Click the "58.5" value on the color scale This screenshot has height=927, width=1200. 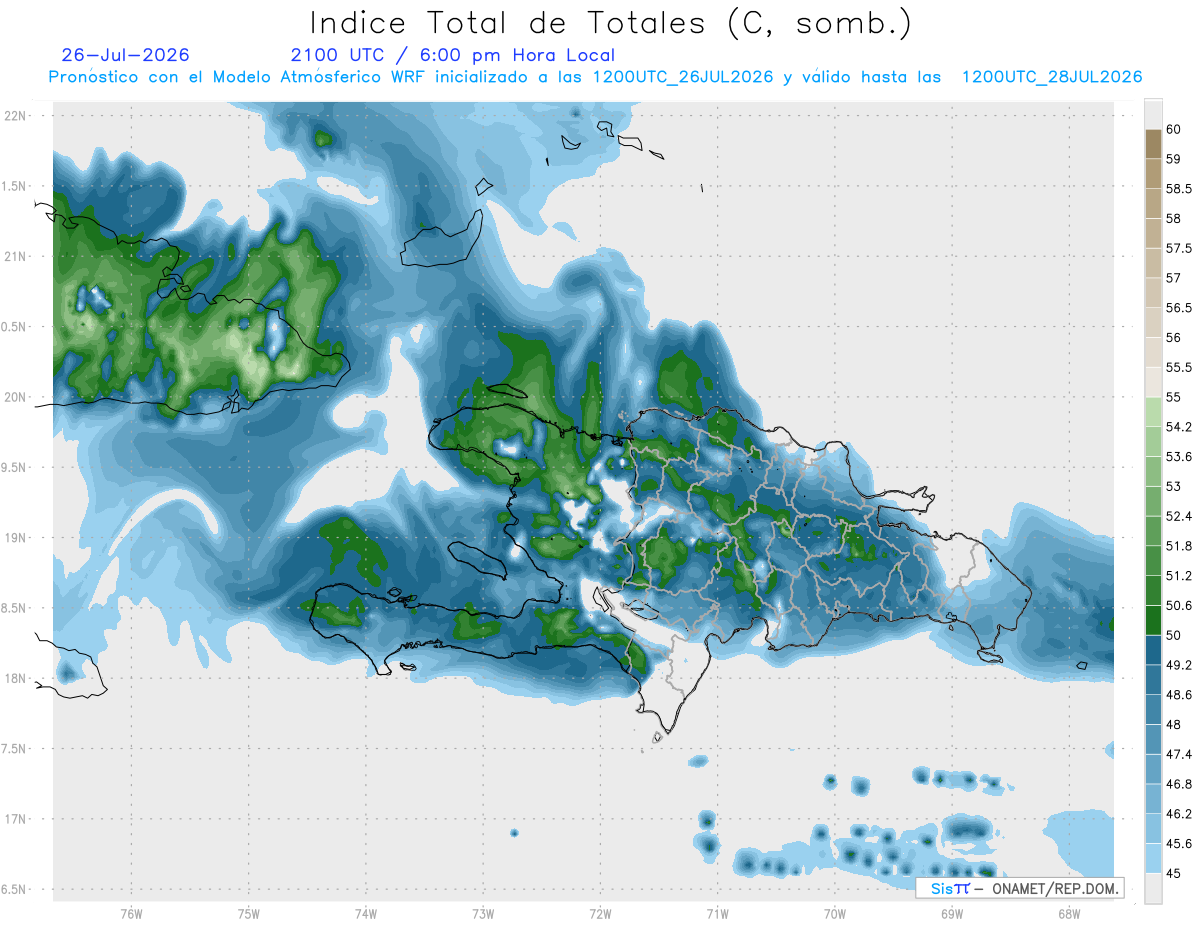click(x=1178, y=189)
